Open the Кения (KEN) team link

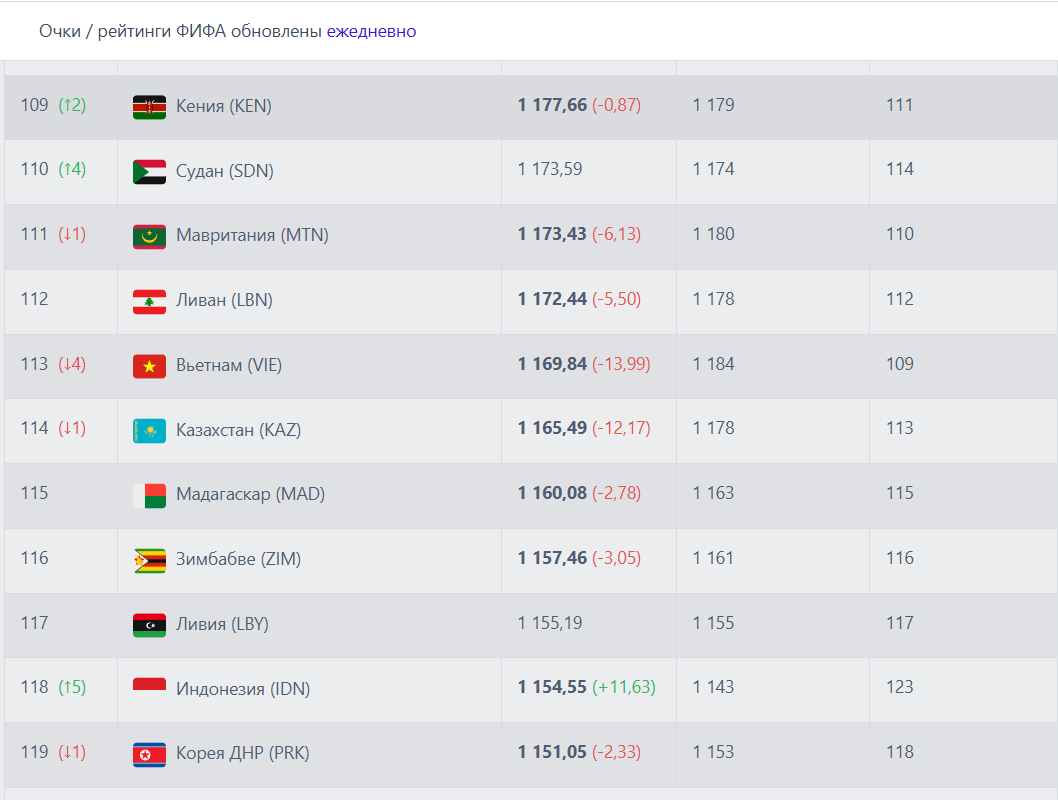click(224, 106)
